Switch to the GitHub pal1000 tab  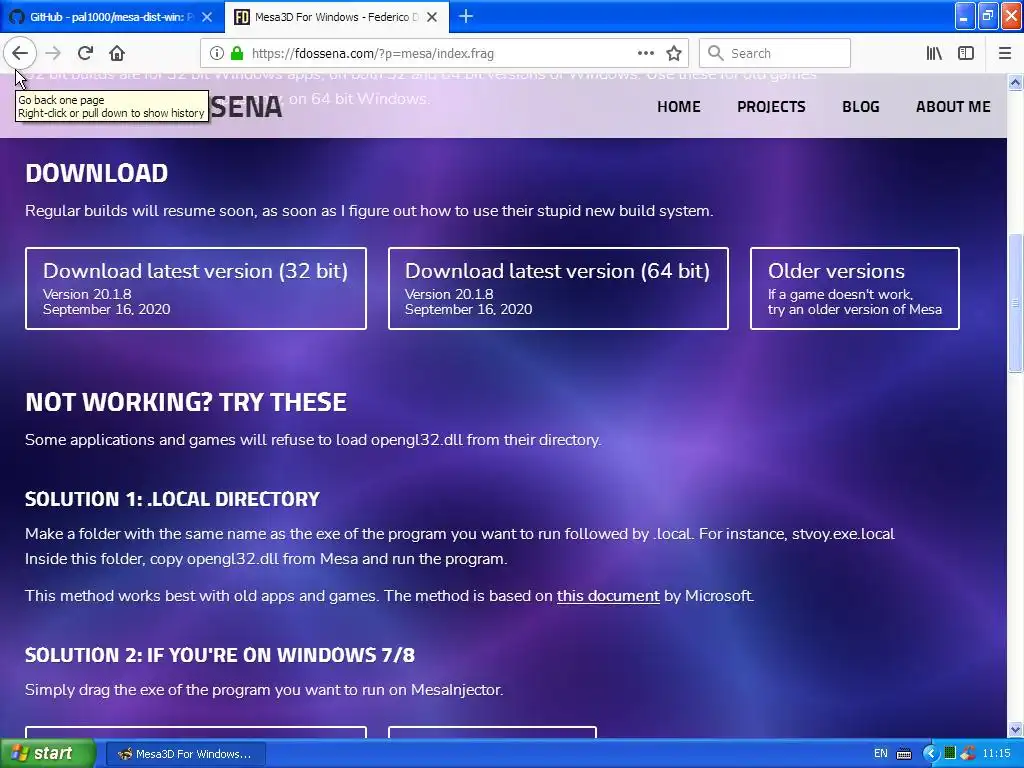click(x=112, y=17)
